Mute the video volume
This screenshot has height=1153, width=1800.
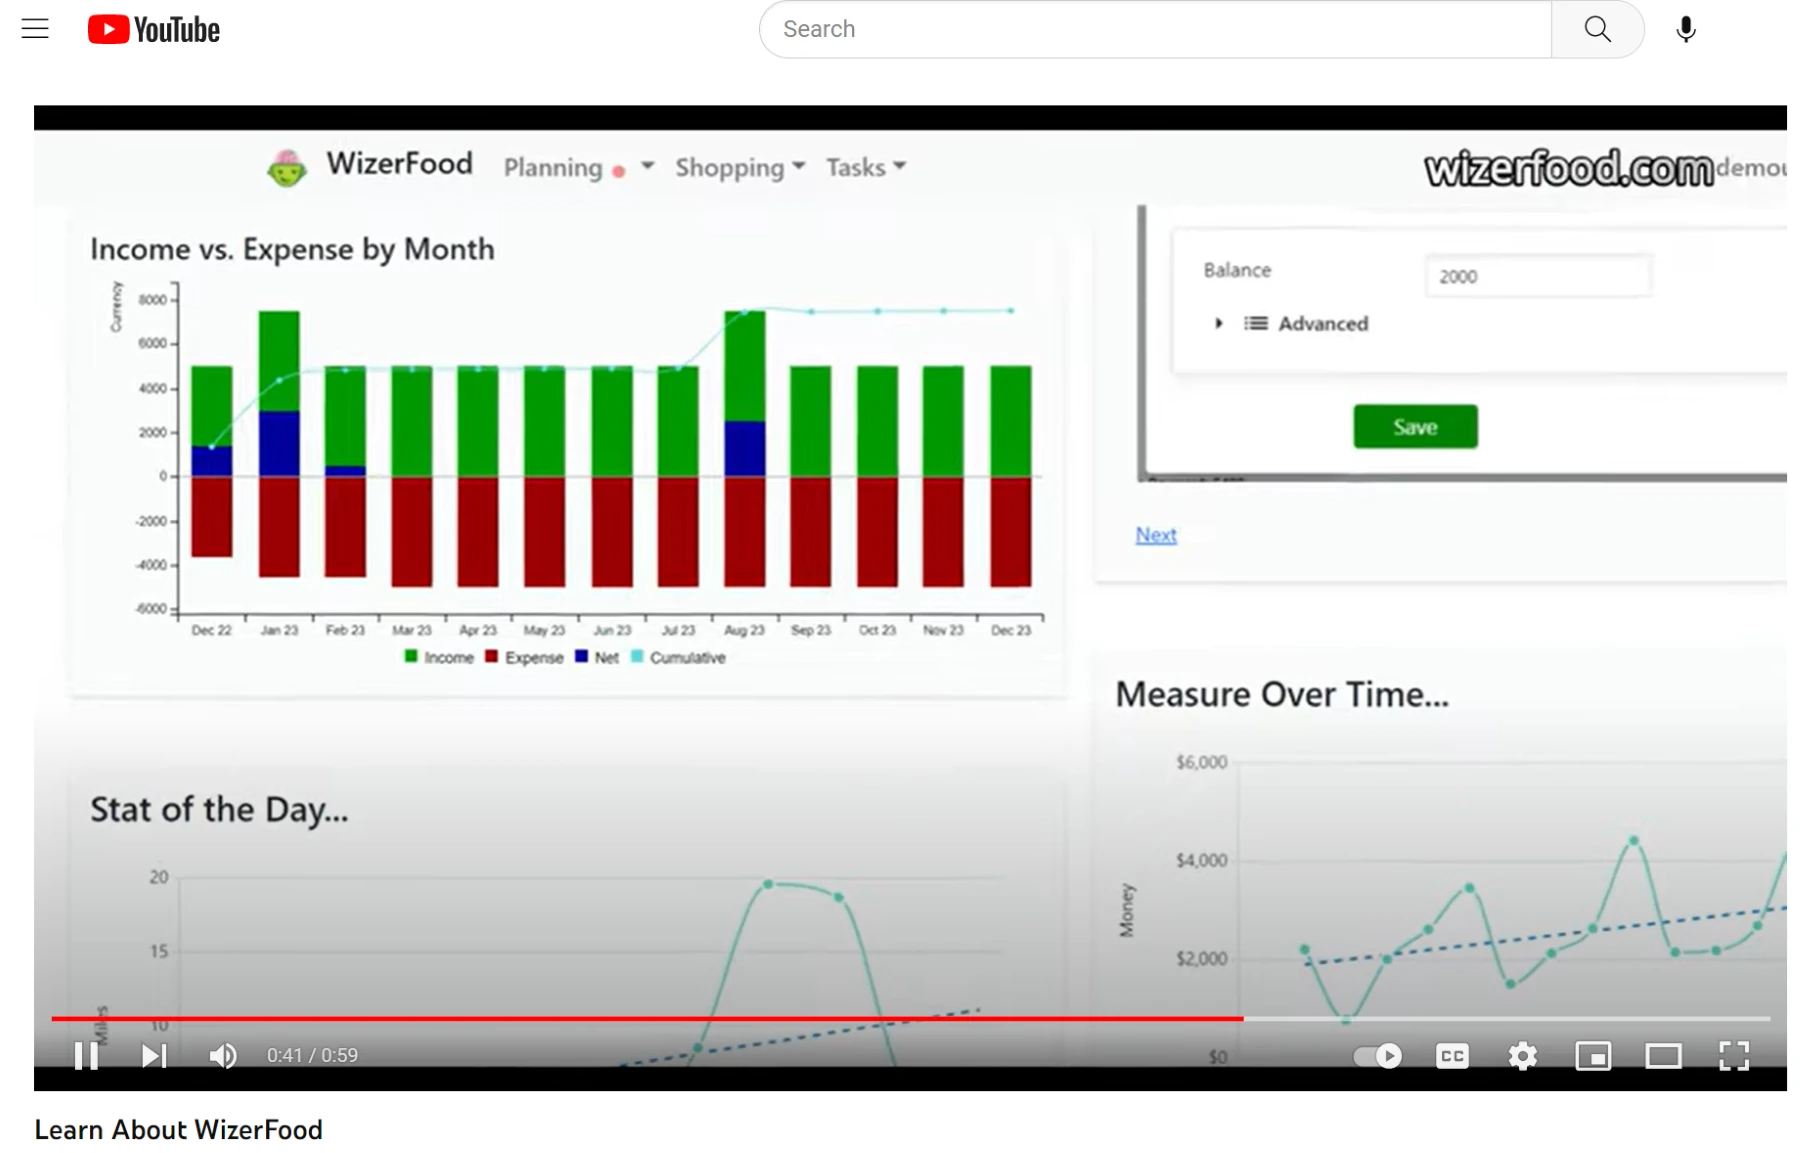coord(222,1056)
